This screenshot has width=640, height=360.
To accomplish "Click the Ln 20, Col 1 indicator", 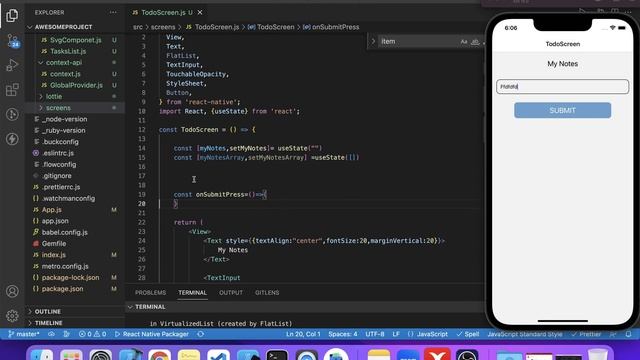I will 303,334.
